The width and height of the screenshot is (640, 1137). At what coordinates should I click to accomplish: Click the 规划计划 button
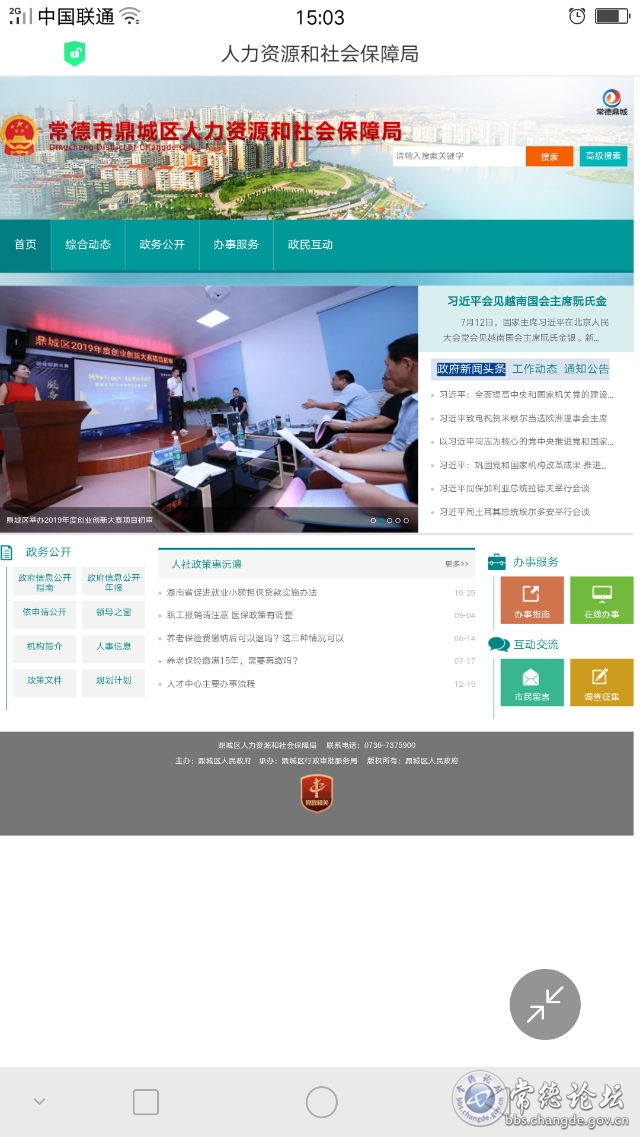pyautogui.click(x=113, y=683)
